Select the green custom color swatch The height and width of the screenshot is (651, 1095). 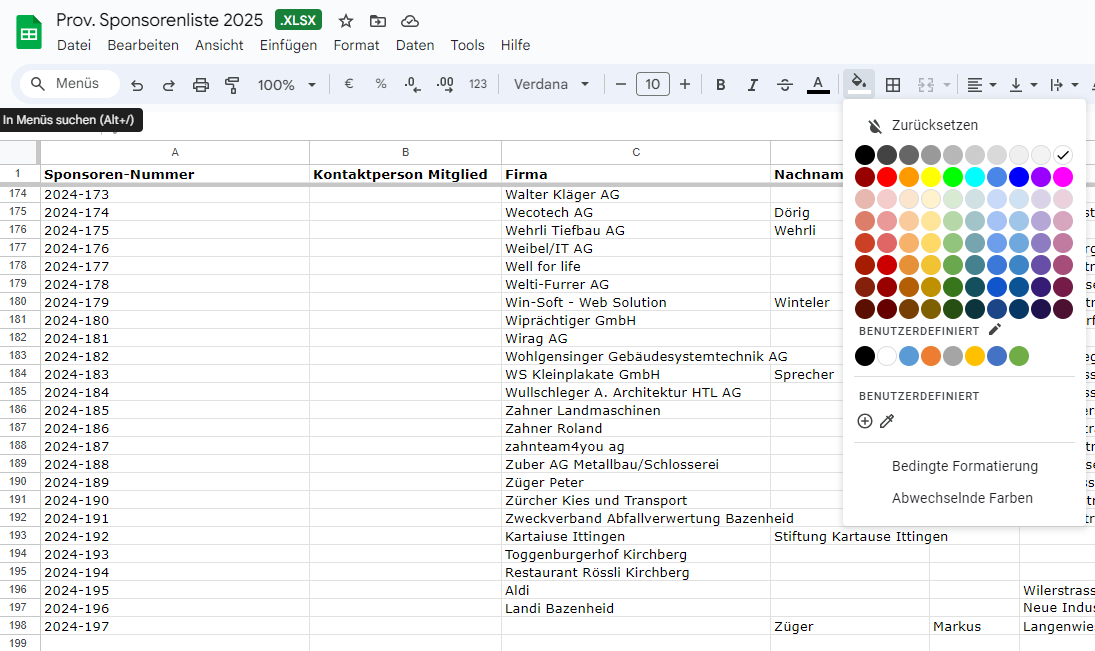pos(1019,356)
